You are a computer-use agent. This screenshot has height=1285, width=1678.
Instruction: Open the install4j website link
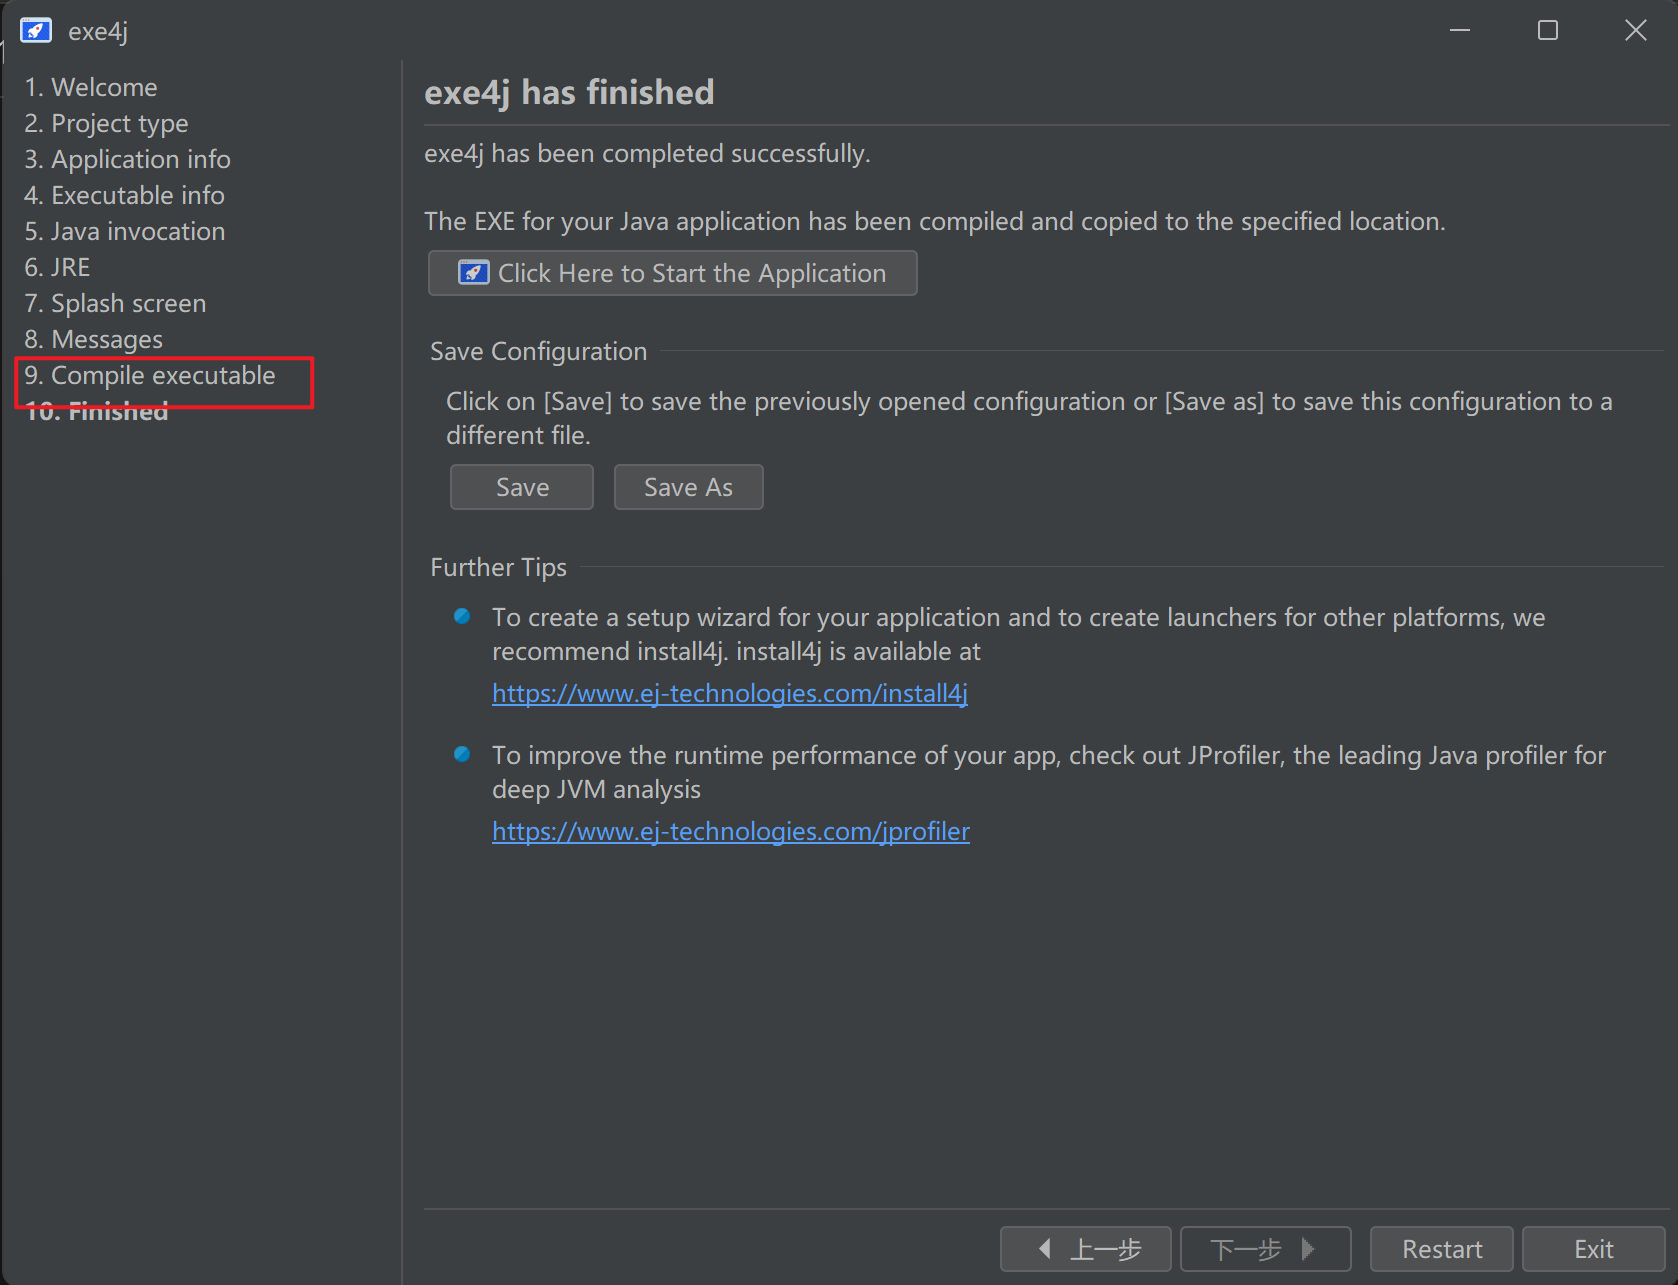click(729, 693)
